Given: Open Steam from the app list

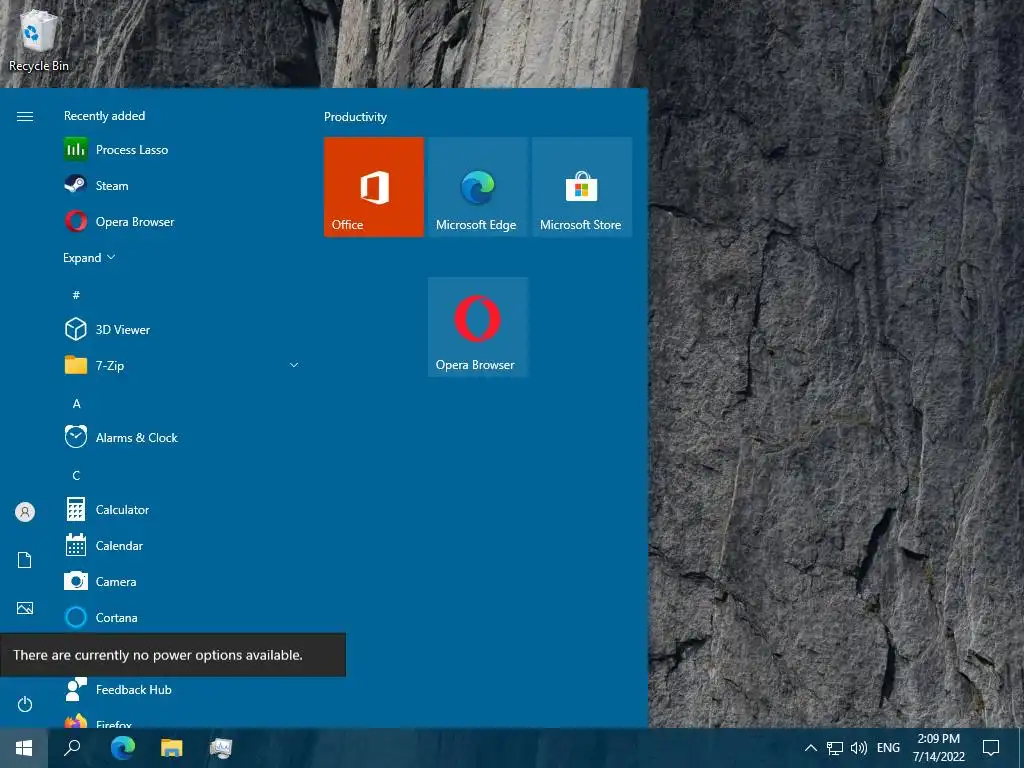Looking at the screenshot, I should point(183,185).
